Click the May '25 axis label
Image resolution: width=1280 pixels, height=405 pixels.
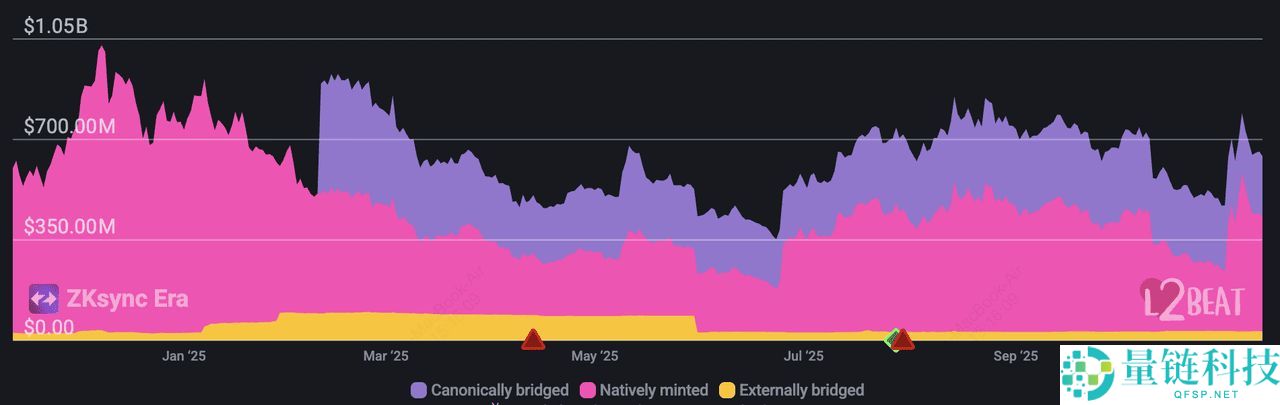coord(595,355)
